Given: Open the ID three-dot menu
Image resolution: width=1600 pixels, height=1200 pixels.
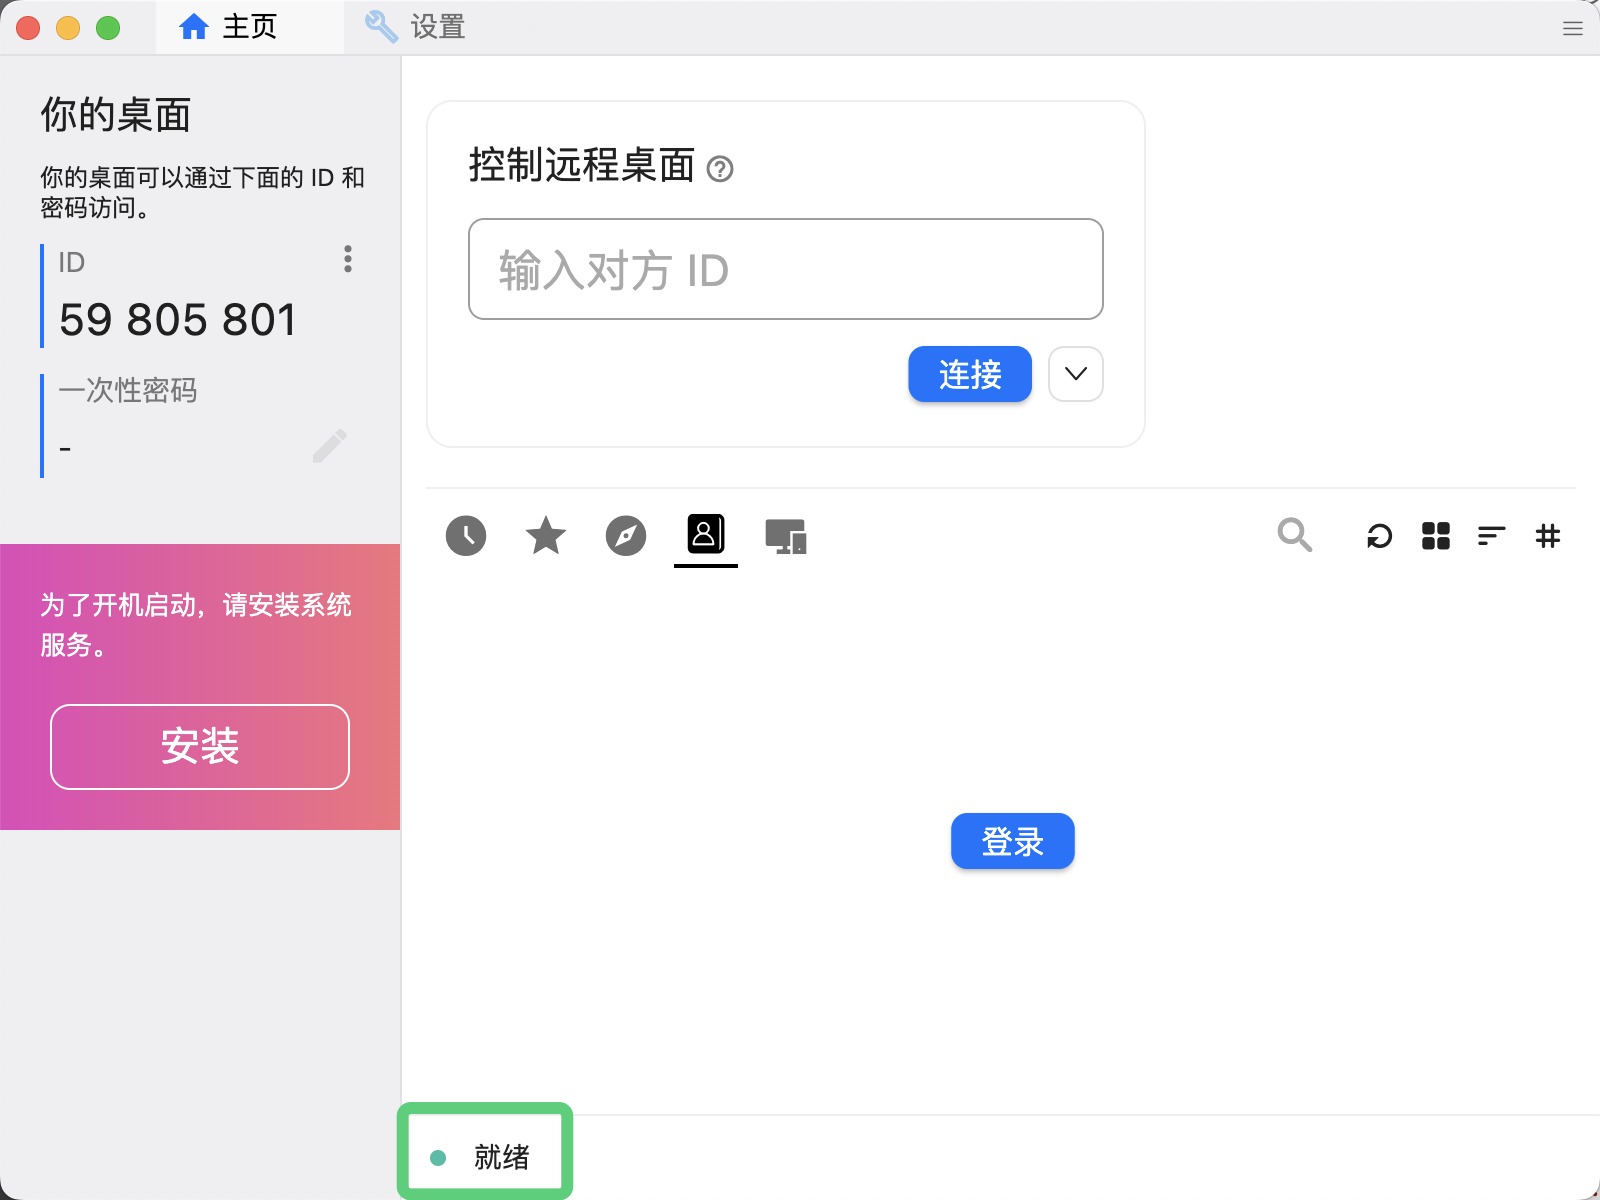Looking at the screenshot, I should [347, 261].
